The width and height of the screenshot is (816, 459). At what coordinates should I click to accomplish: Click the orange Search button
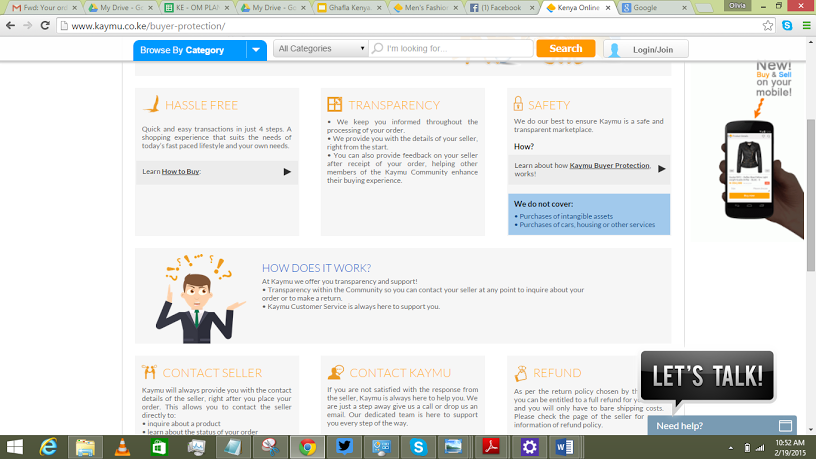(566, 48)
